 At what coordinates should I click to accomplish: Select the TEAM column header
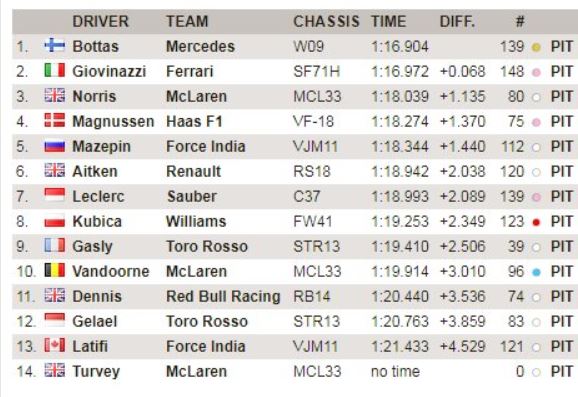pyautogui.click(x=187, y=21)
